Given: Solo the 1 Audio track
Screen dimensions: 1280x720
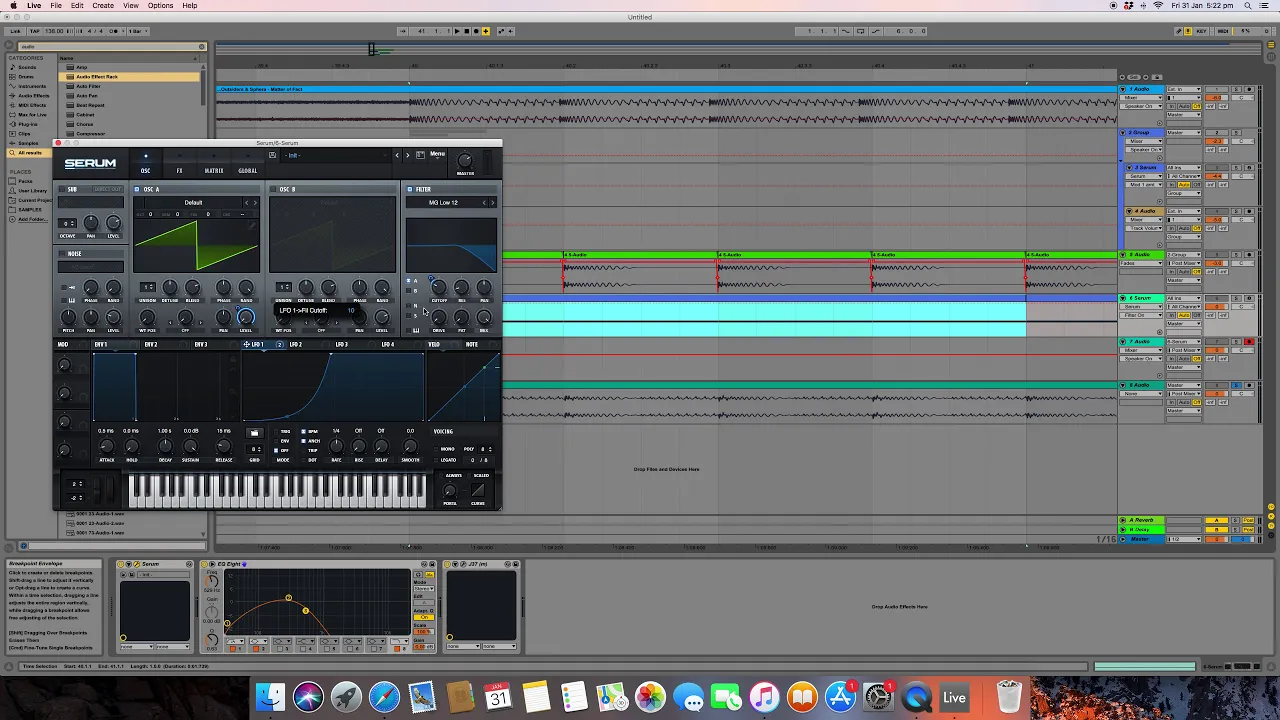Looking at the screenshot, I should 1236,89.
